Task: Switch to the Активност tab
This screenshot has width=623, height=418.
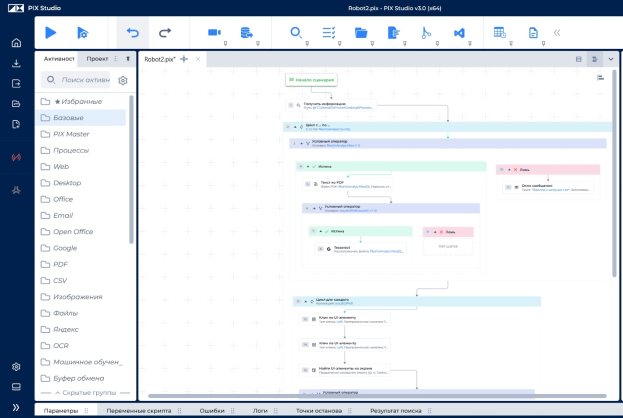Action: pyautogui.click(x=59, y=58)
